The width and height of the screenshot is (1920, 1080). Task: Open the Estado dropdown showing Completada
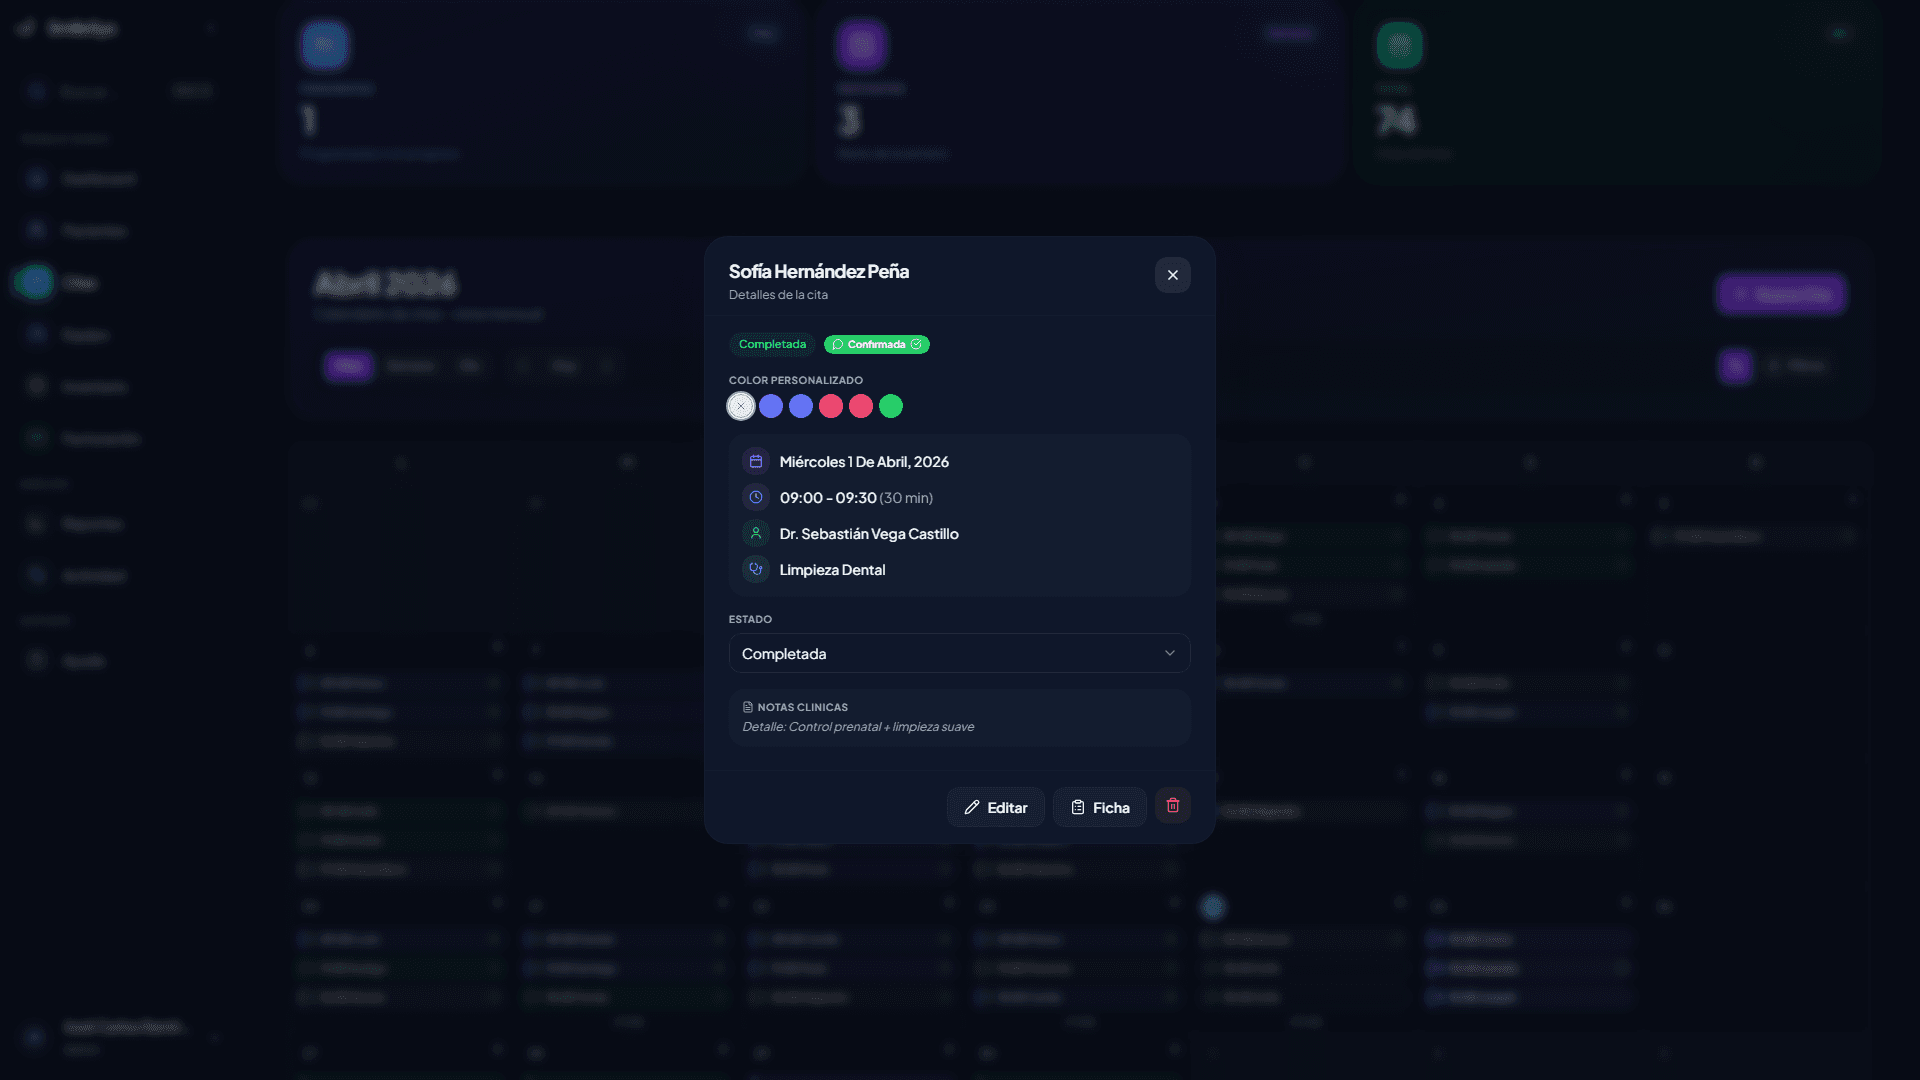(x=959, y=653)
